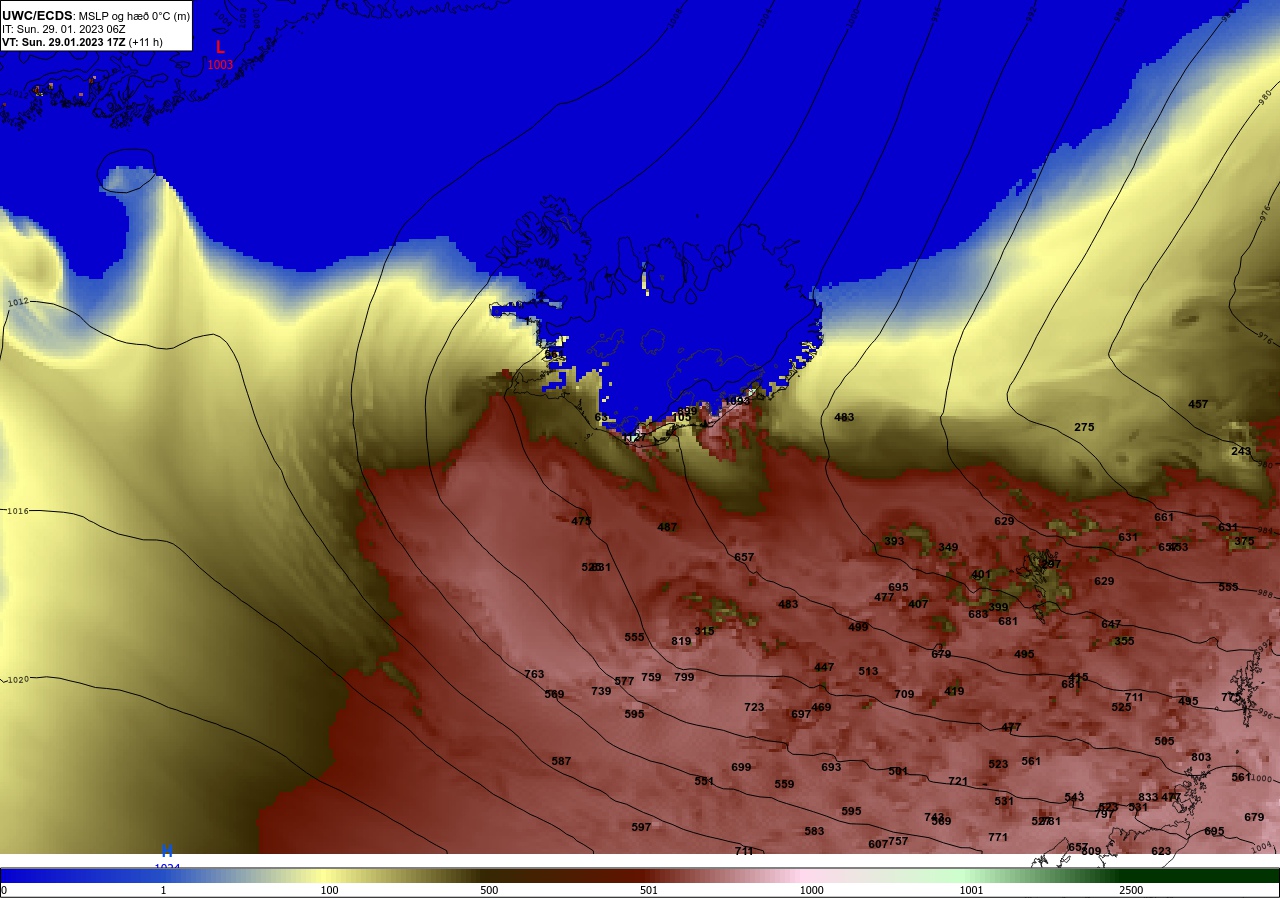1280x898 pixels.
Task: Click the 1012 isobar label
Action: 17,302
